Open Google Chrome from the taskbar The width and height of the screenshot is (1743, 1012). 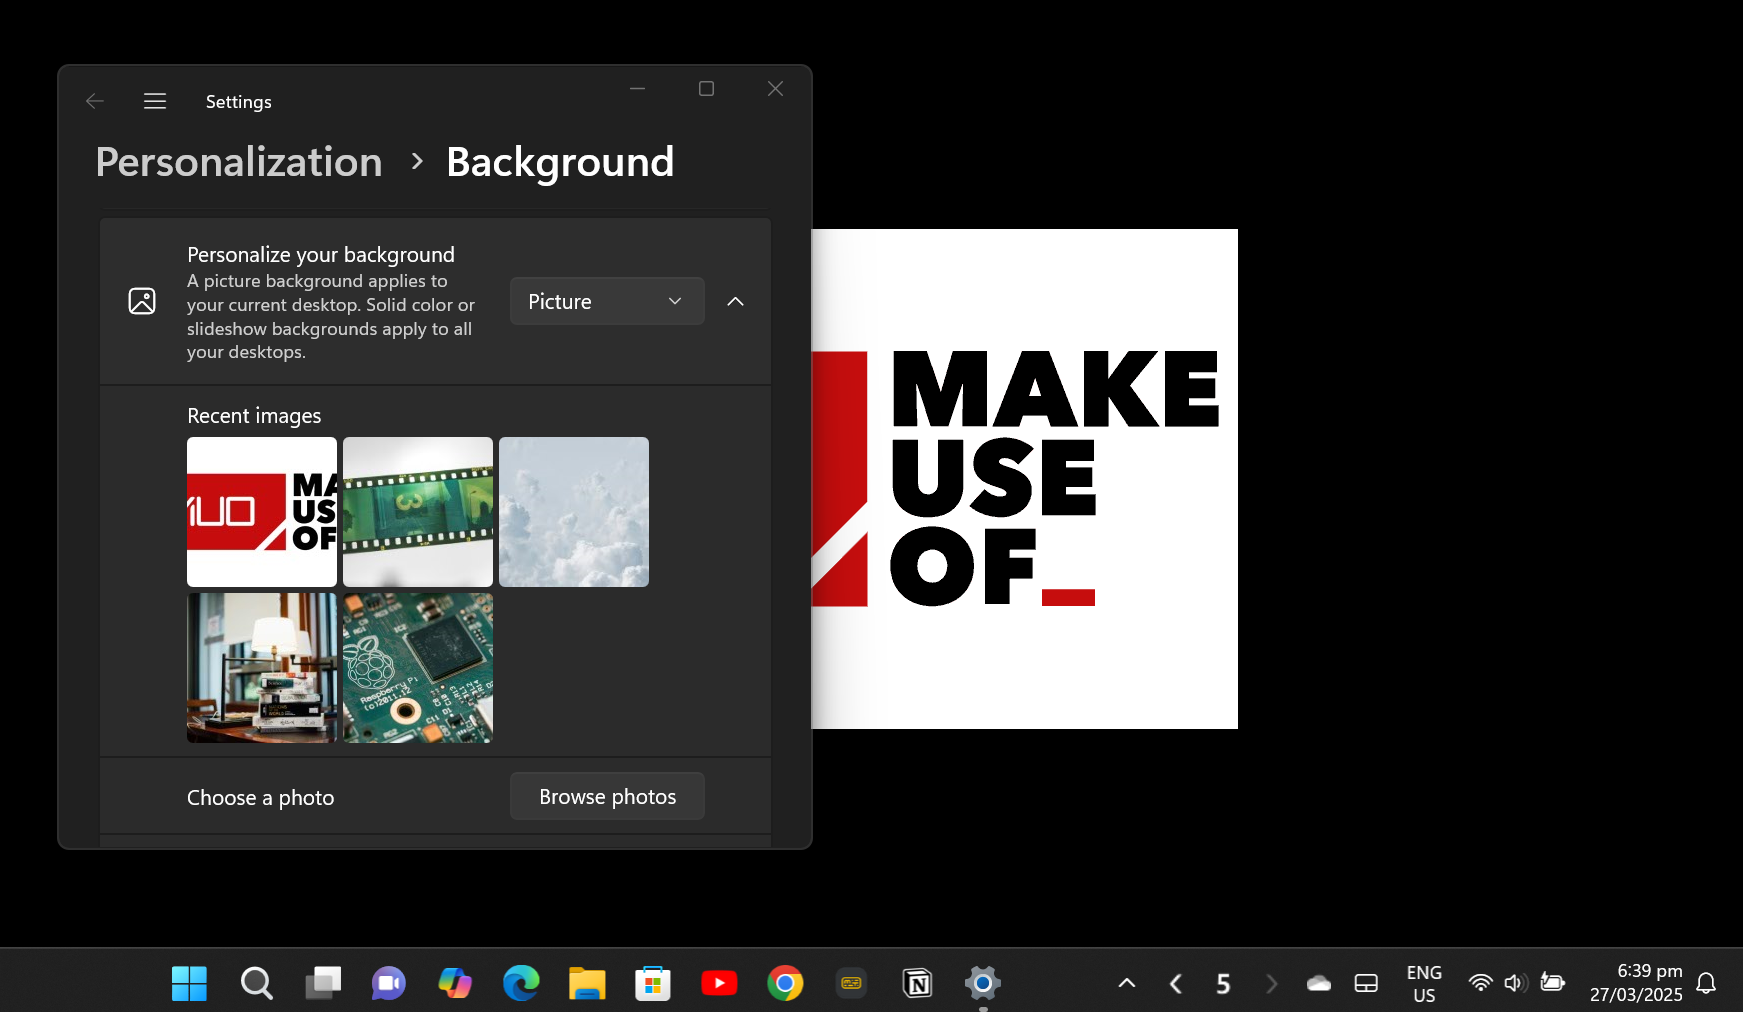[785, 983]
